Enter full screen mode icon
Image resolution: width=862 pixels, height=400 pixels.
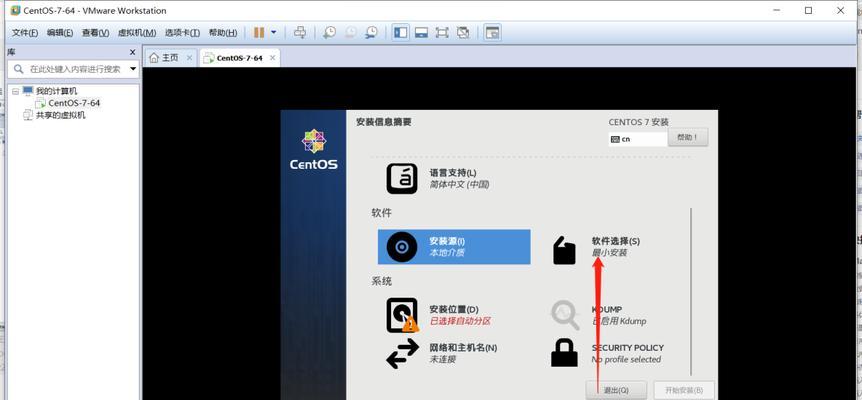(x=442, y=33)
